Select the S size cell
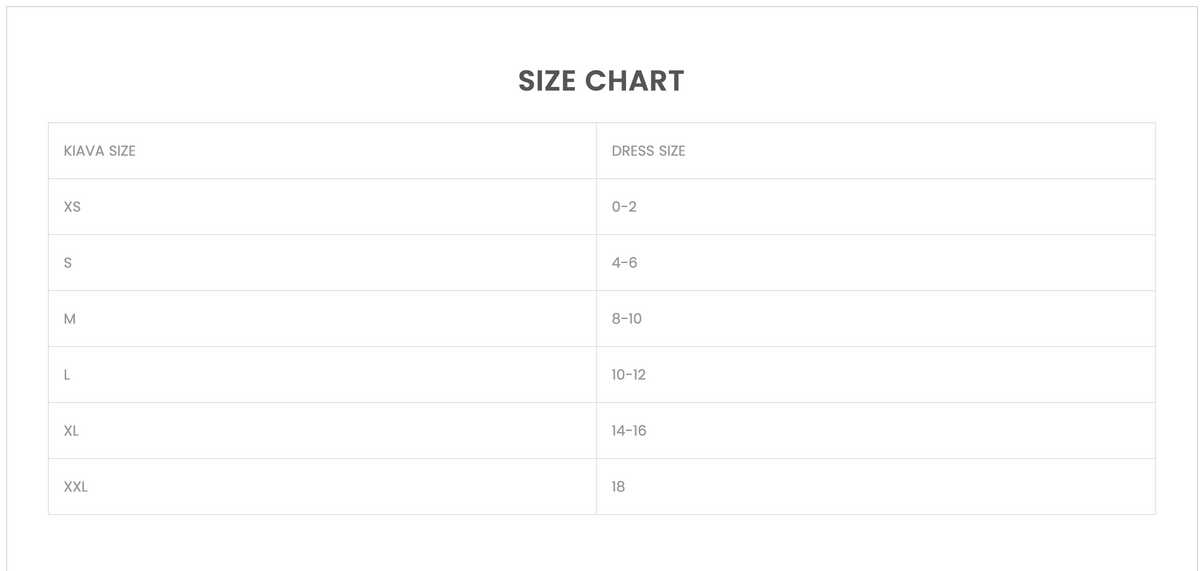The height and width of the screenshot is (571, 1200). 68,263
